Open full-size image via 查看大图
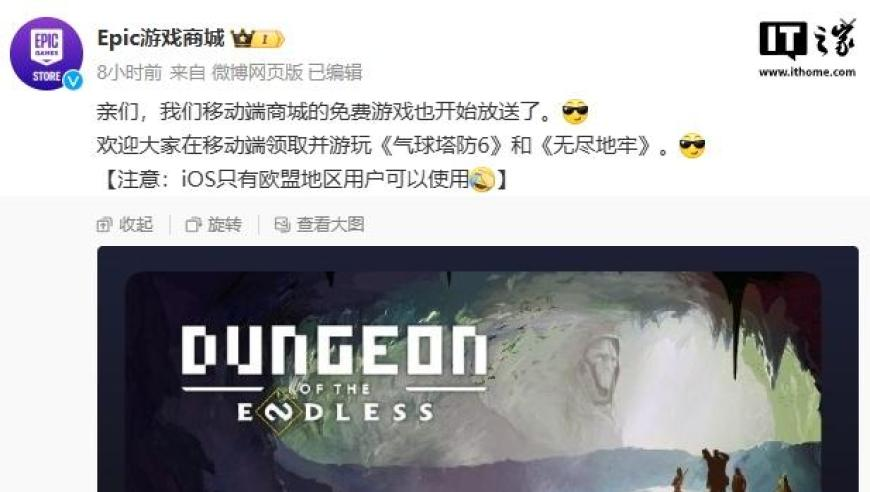This screenshot has height=492, width=870. 320,225
